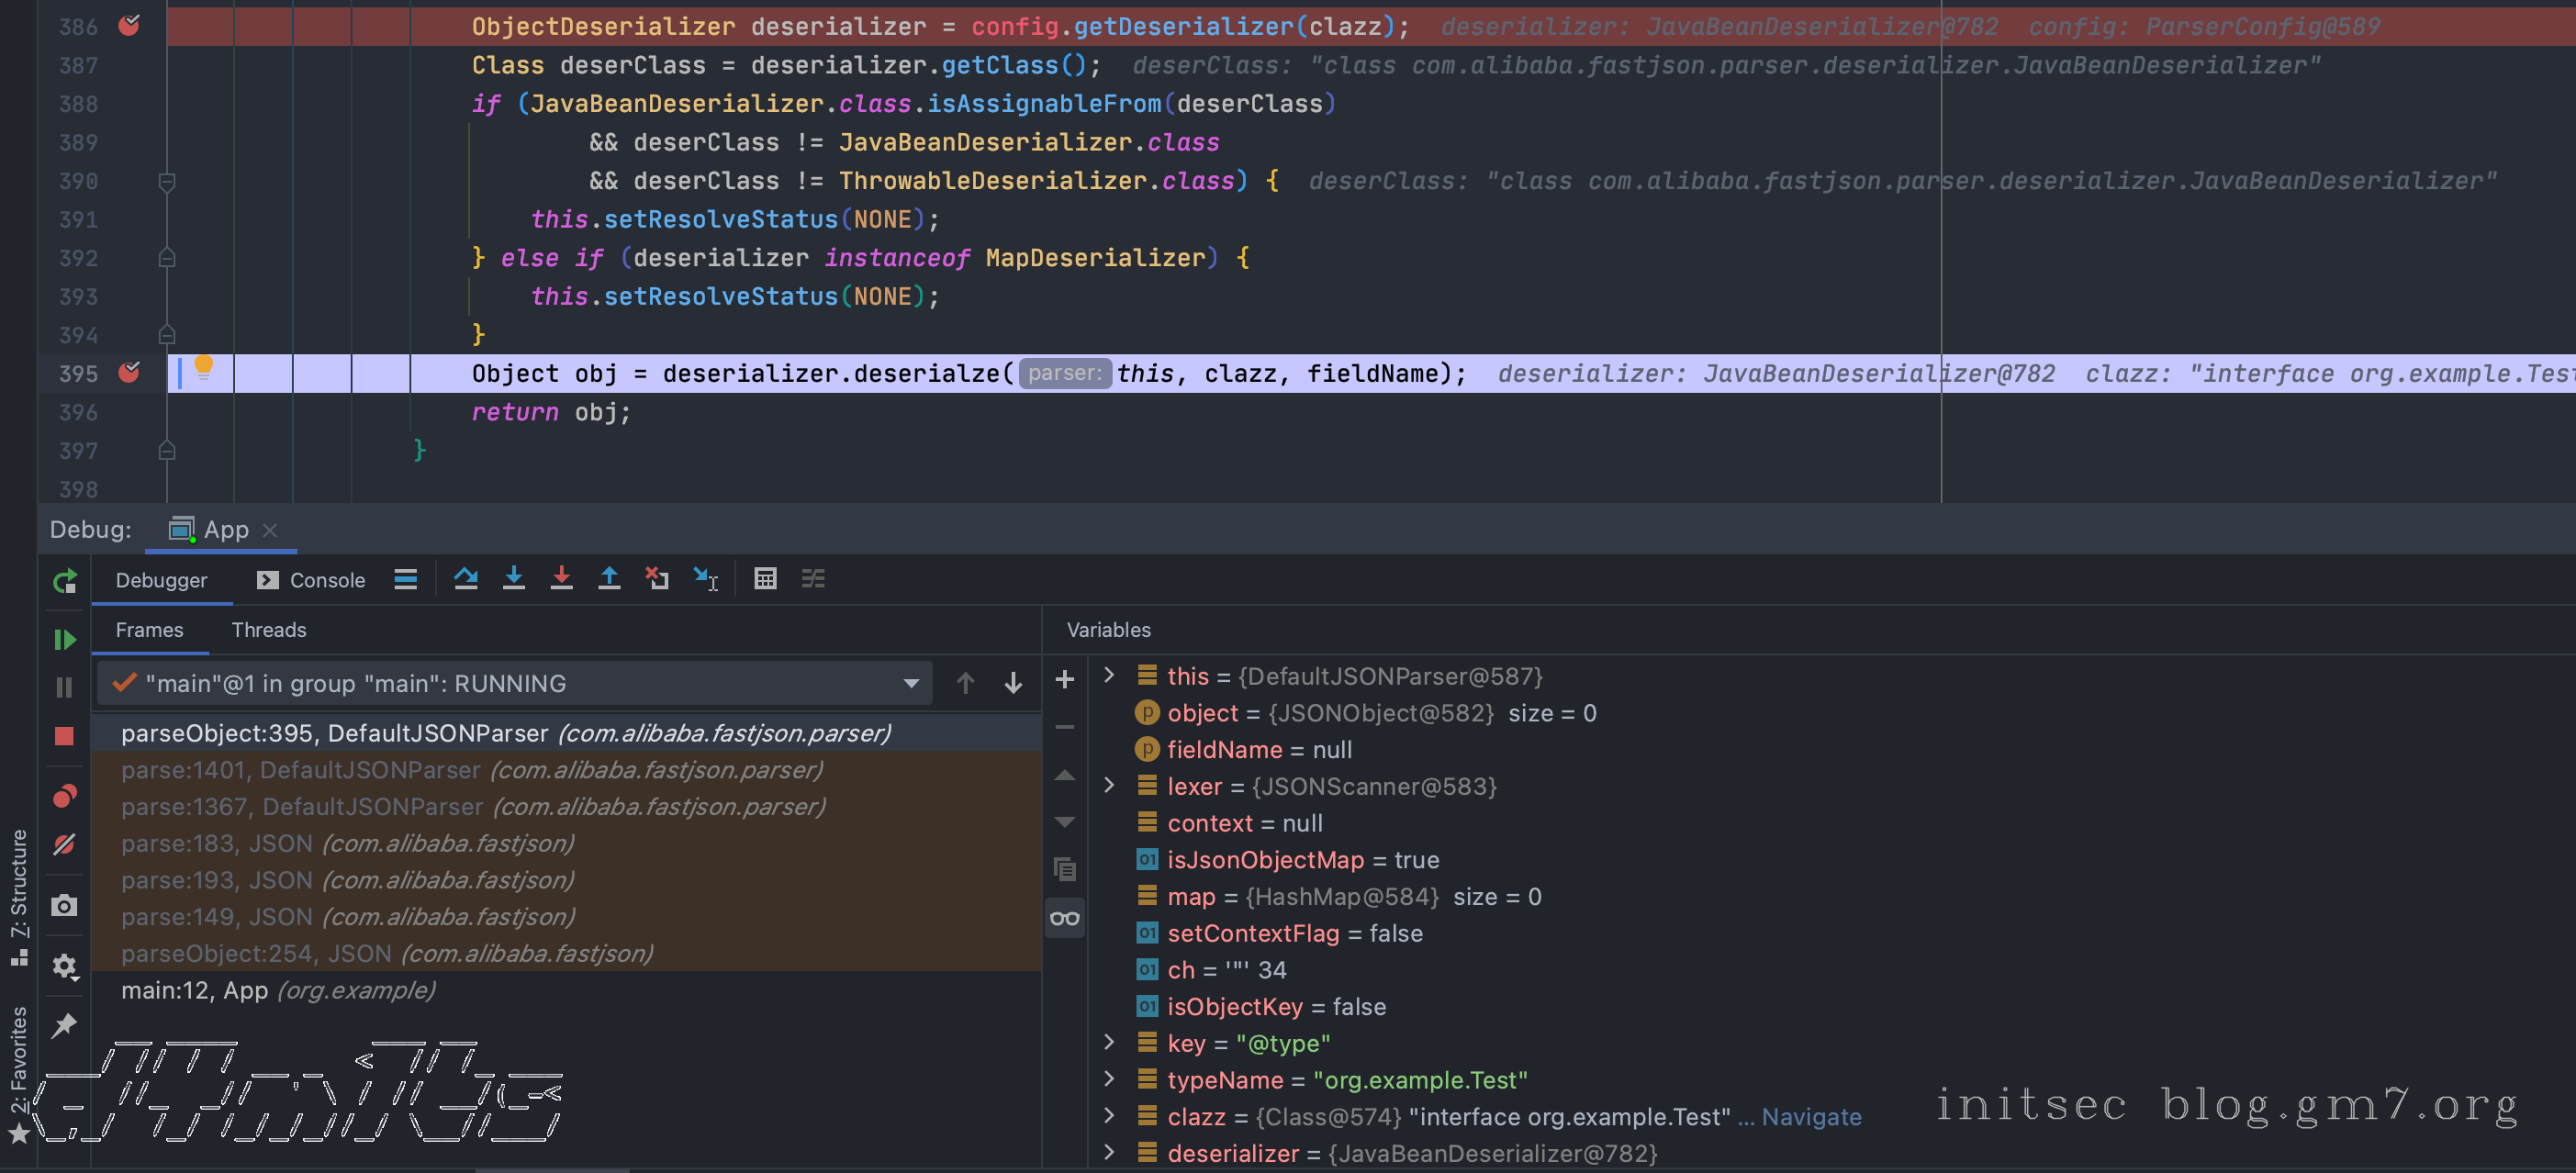Toggle Mute Breakpoints icon
This screenshot has height=1173, width=2576.
click(64, 845)
